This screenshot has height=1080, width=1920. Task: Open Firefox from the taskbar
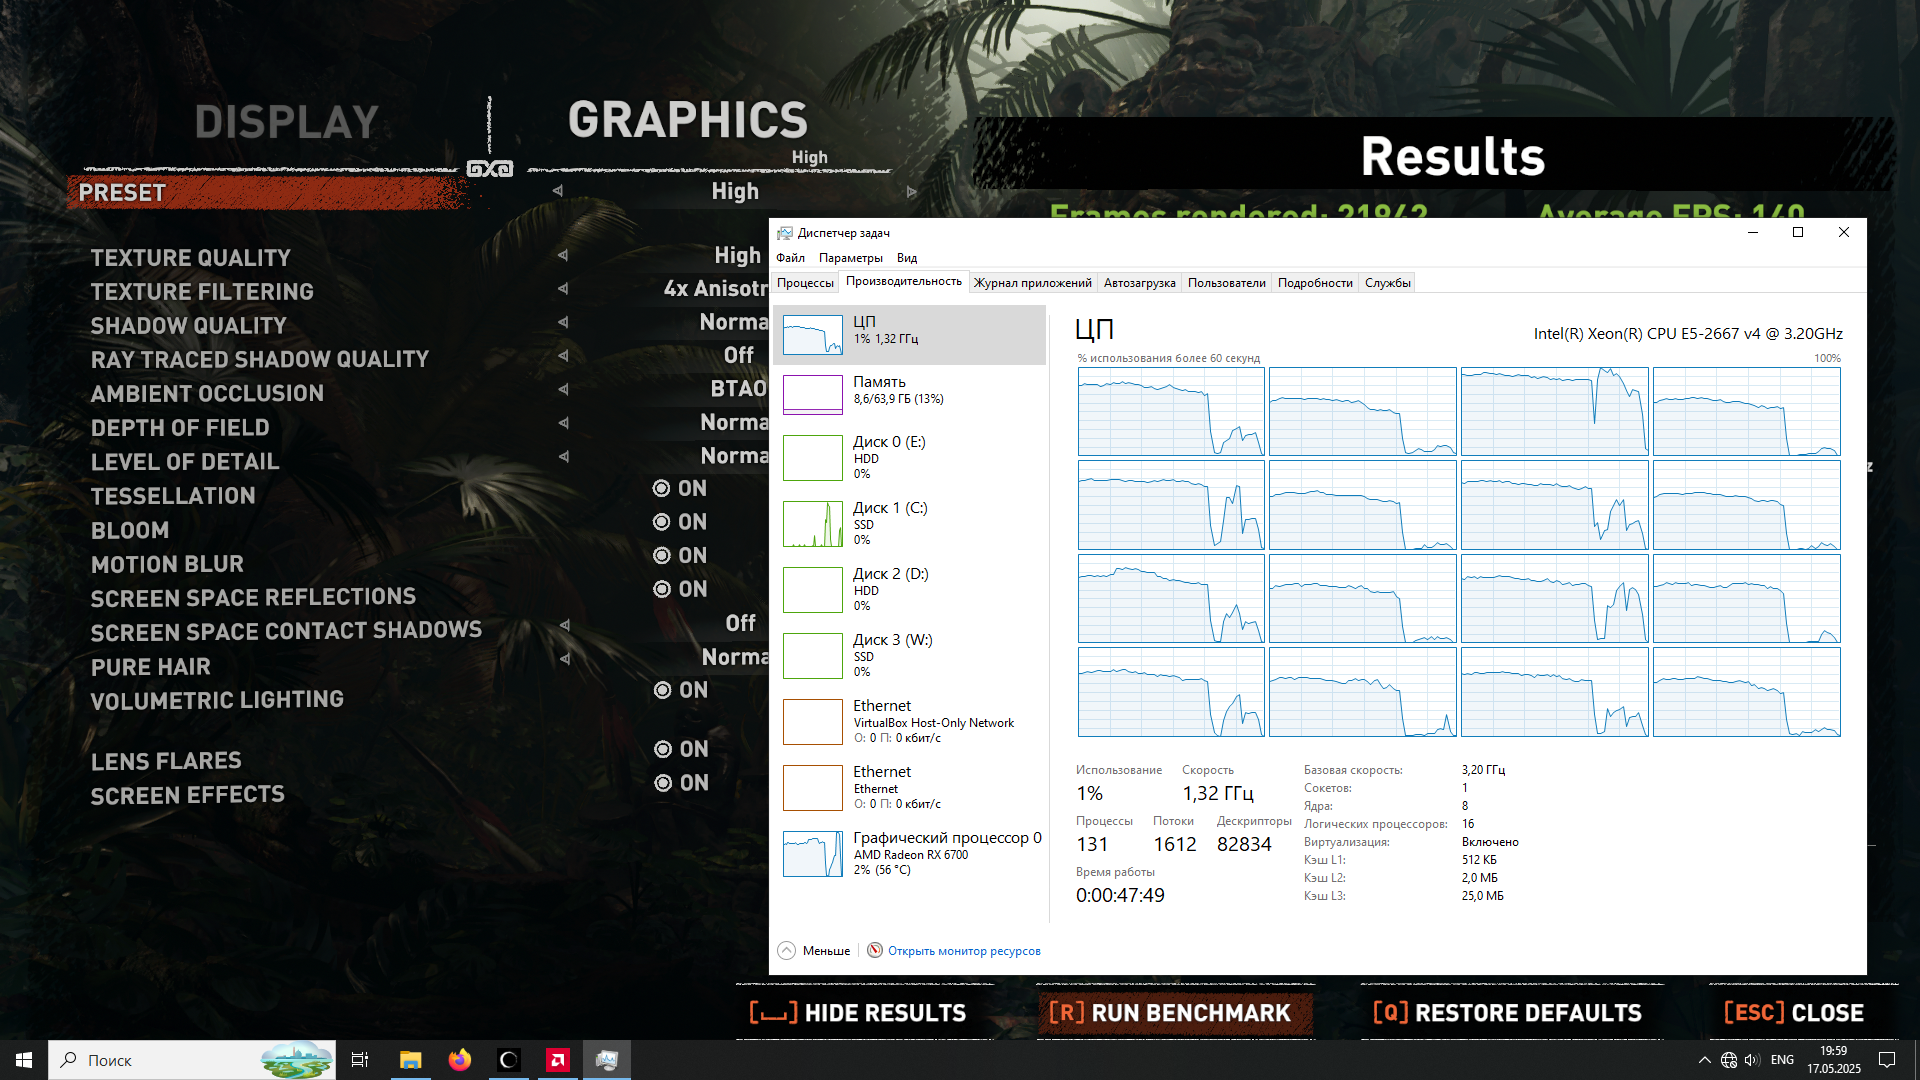click(x=459, y=1060)
